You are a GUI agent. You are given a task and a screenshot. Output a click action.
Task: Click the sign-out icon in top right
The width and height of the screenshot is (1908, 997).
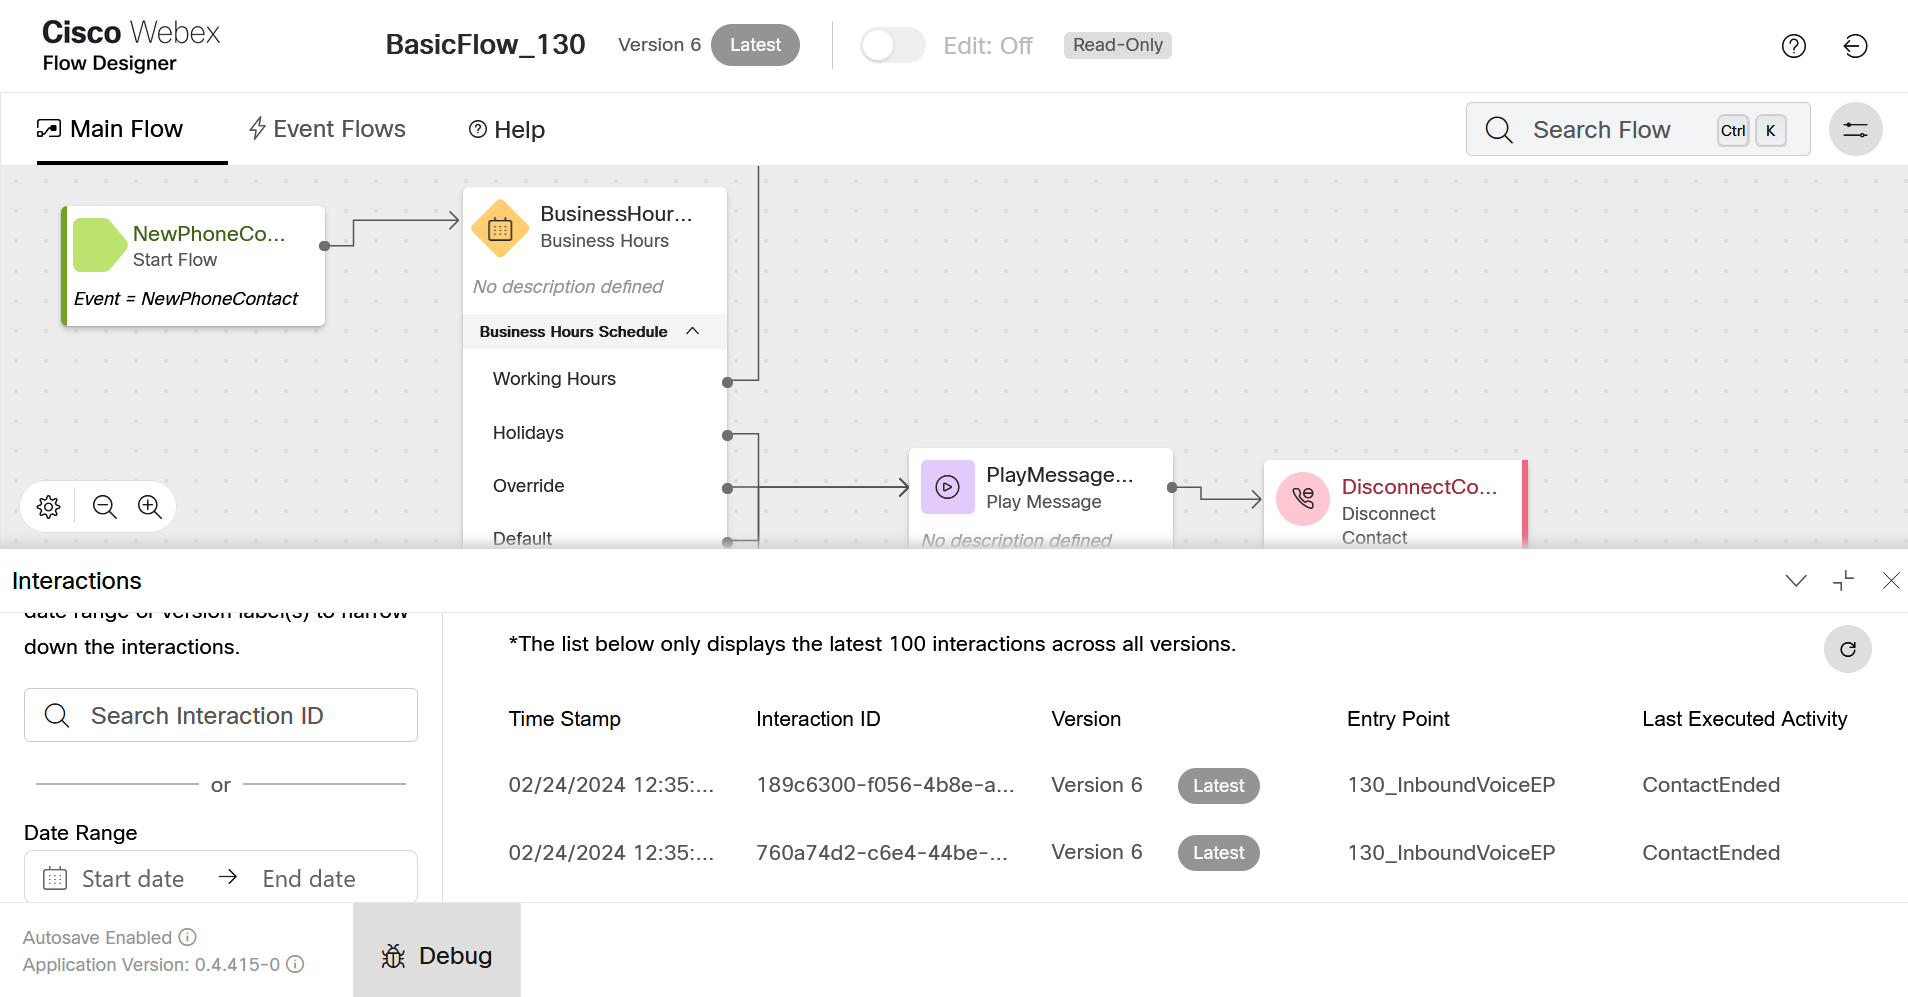tap(1855, 46)
